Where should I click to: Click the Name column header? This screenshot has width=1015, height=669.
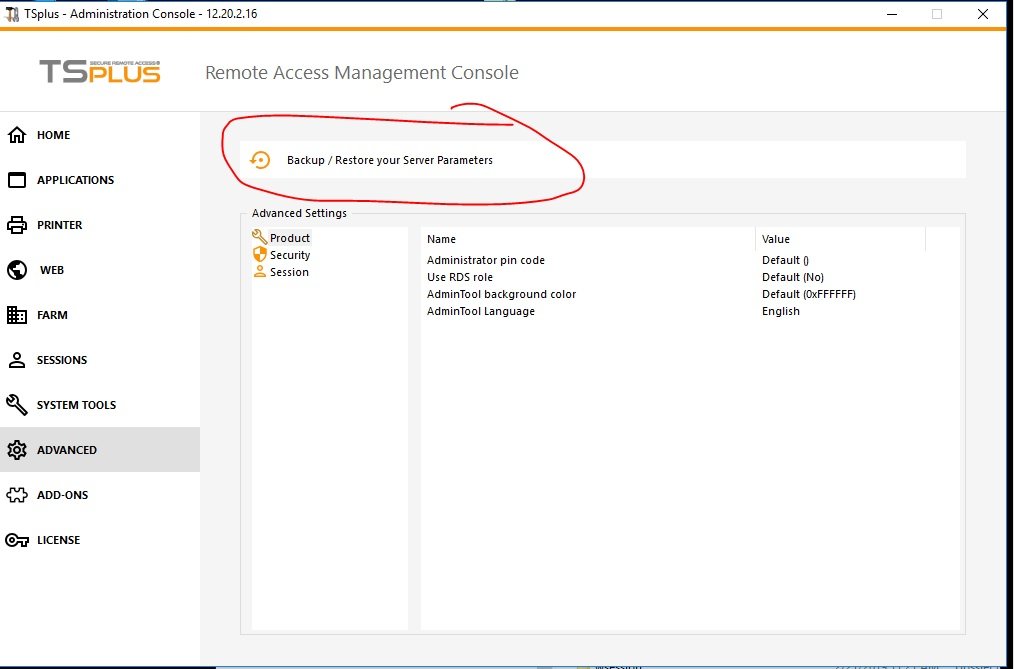(x=441, y=239)
